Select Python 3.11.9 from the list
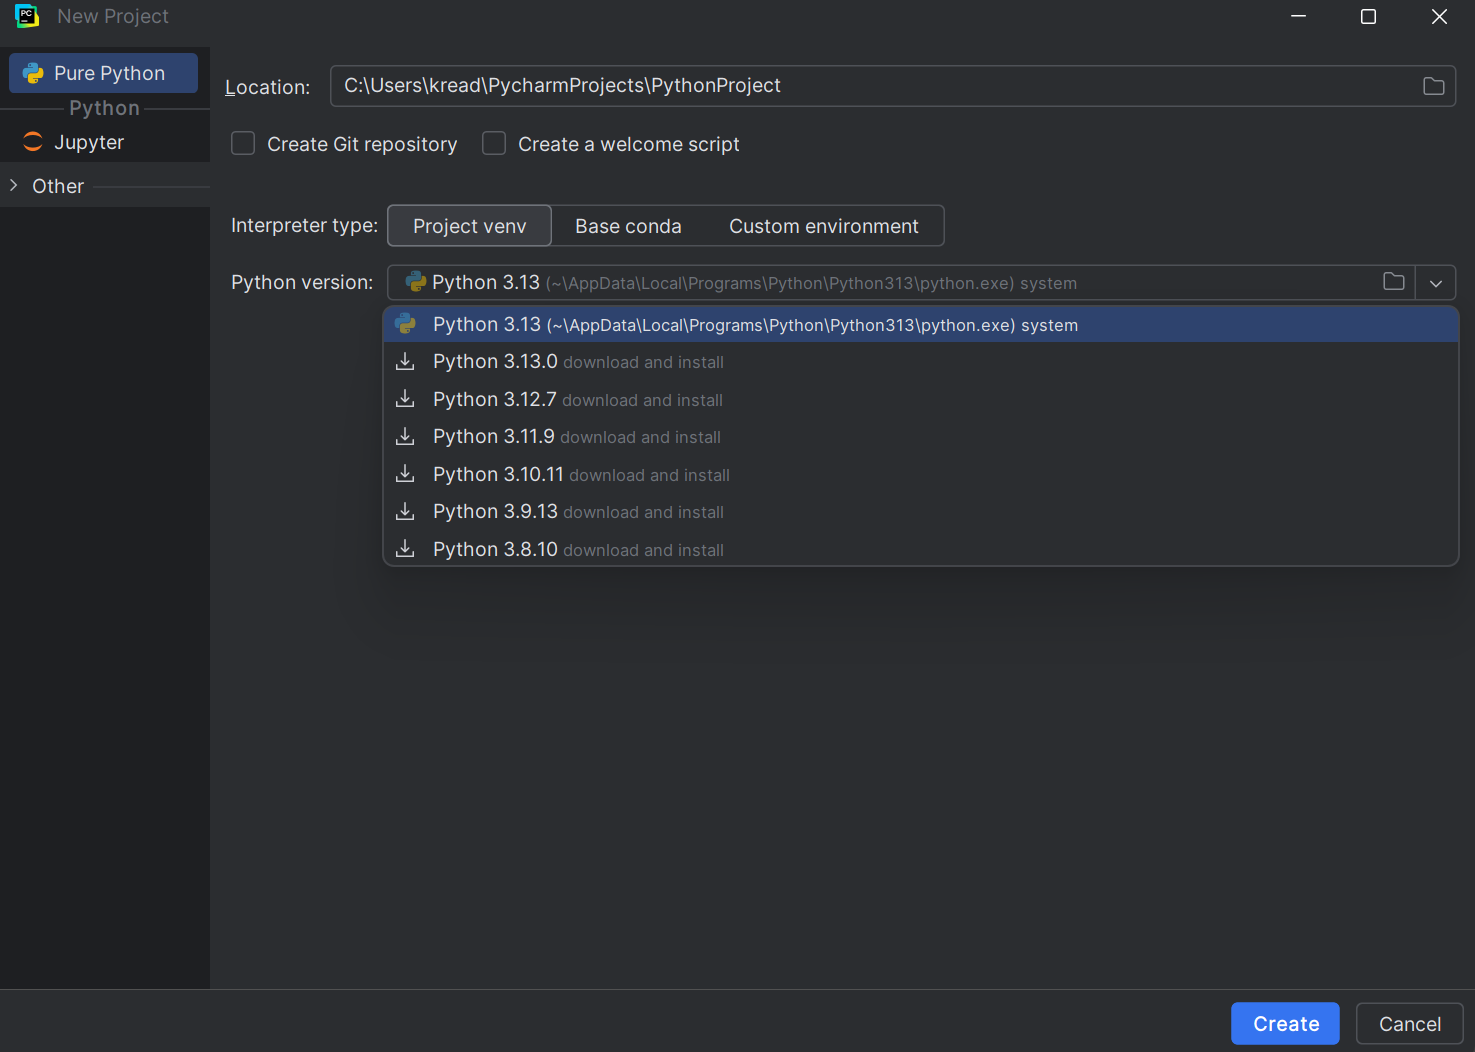This screenshot has width=1475, height=1052. tap(493, 436)
